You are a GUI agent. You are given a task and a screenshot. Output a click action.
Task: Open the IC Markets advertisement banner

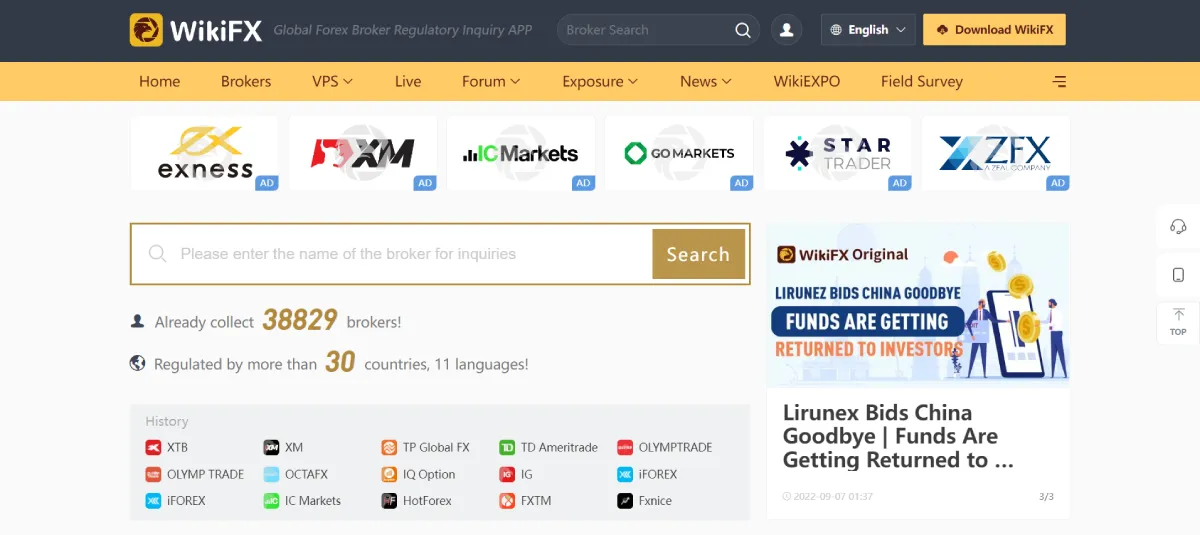521,153
